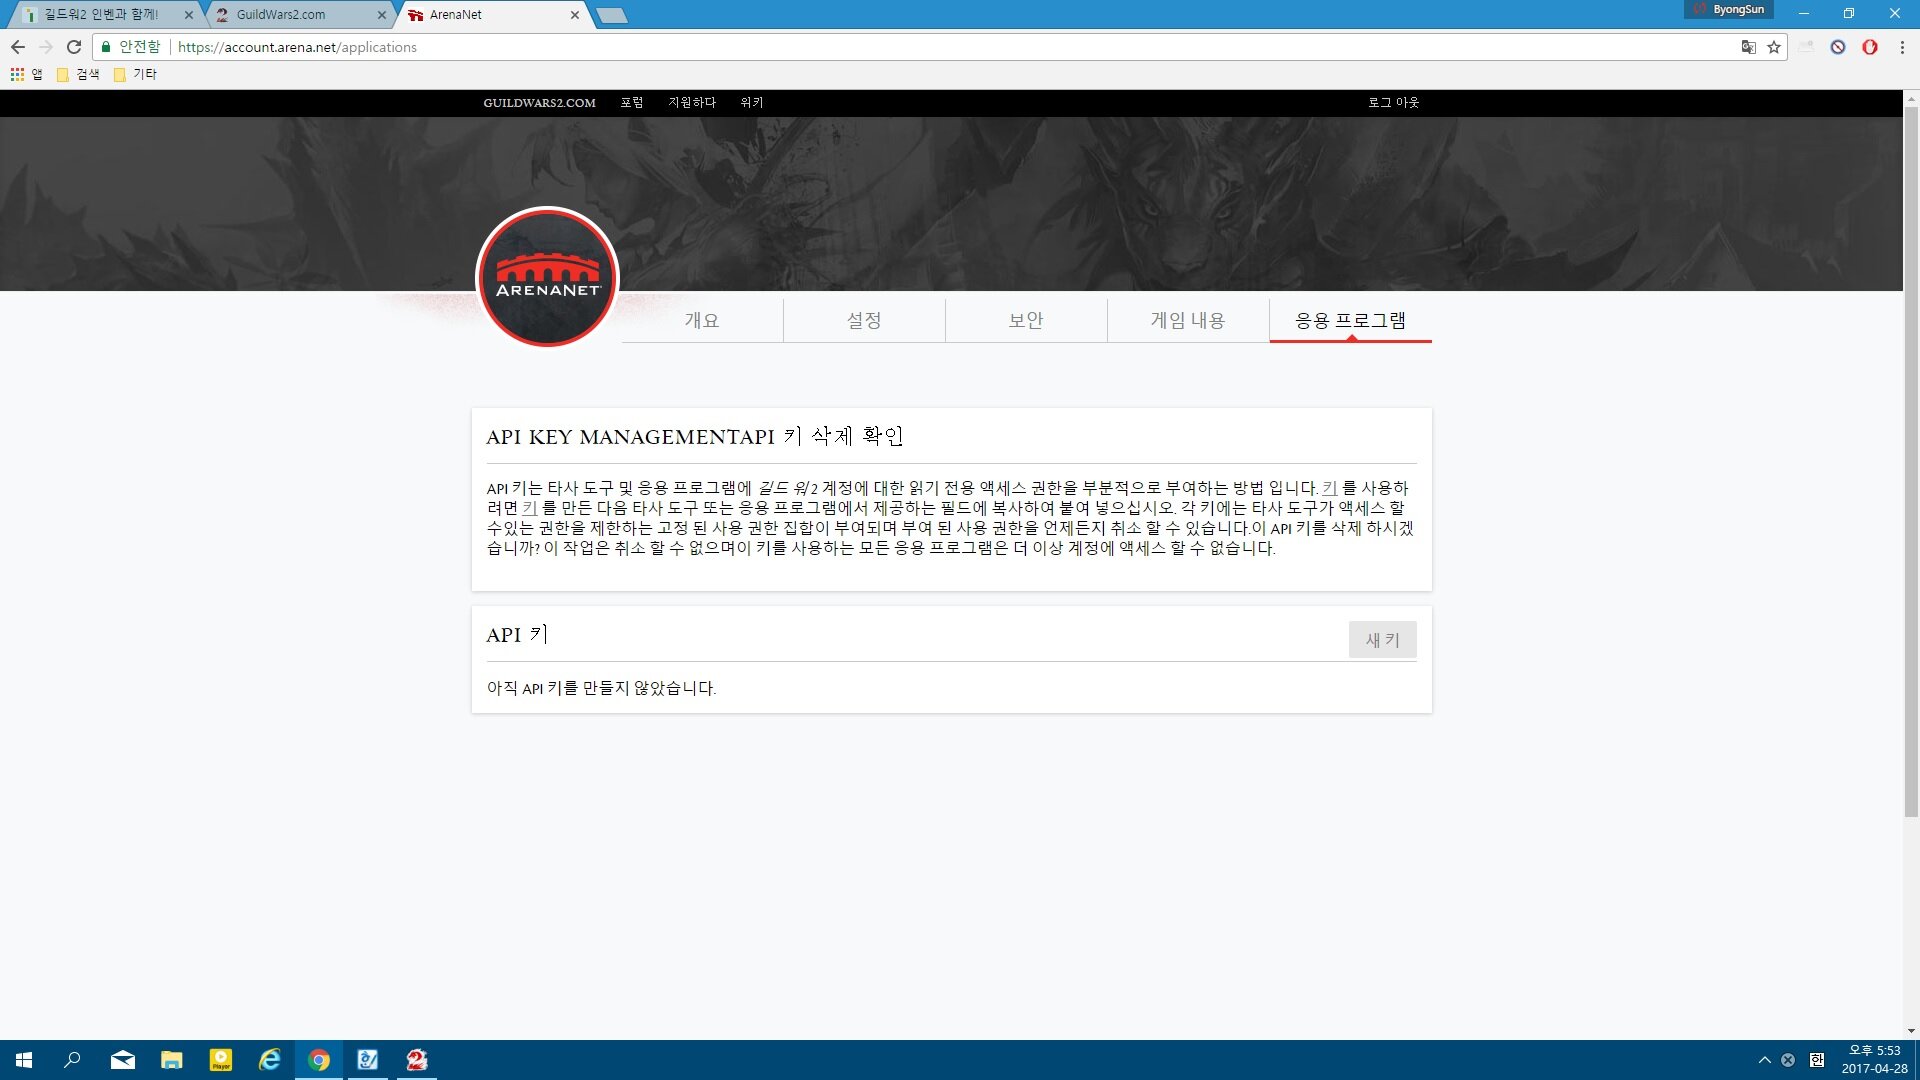Open the Apps grid shortcut in bookmarks bar
The width and height of the screenshot is (1920, 1080).
(x=26, y=74)
